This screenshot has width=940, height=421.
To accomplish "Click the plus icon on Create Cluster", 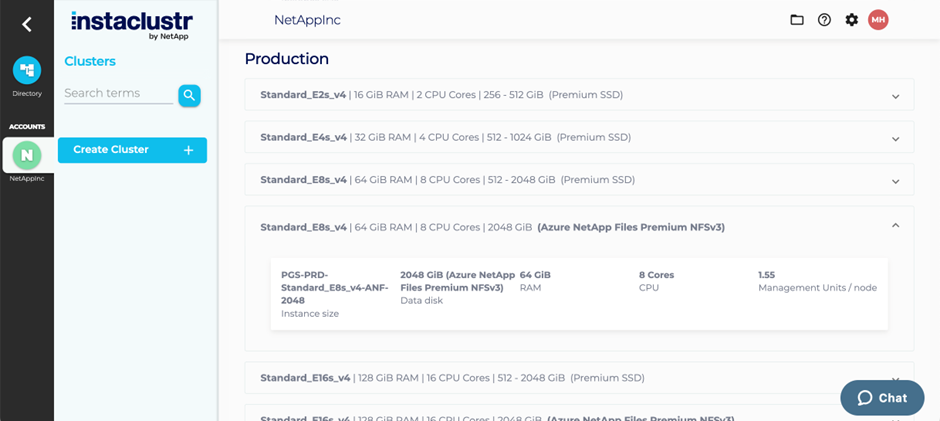I will [188, 150].
